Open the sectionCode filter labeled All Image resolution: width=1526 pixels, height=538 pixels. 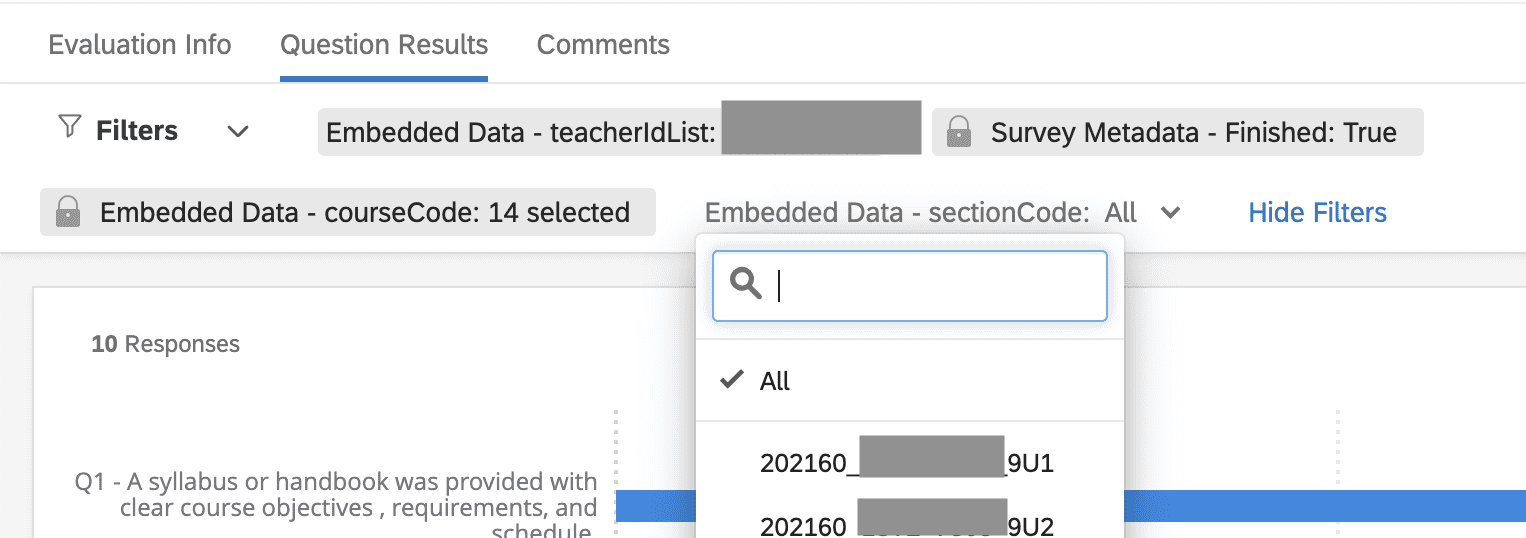(x=920, y=212)
